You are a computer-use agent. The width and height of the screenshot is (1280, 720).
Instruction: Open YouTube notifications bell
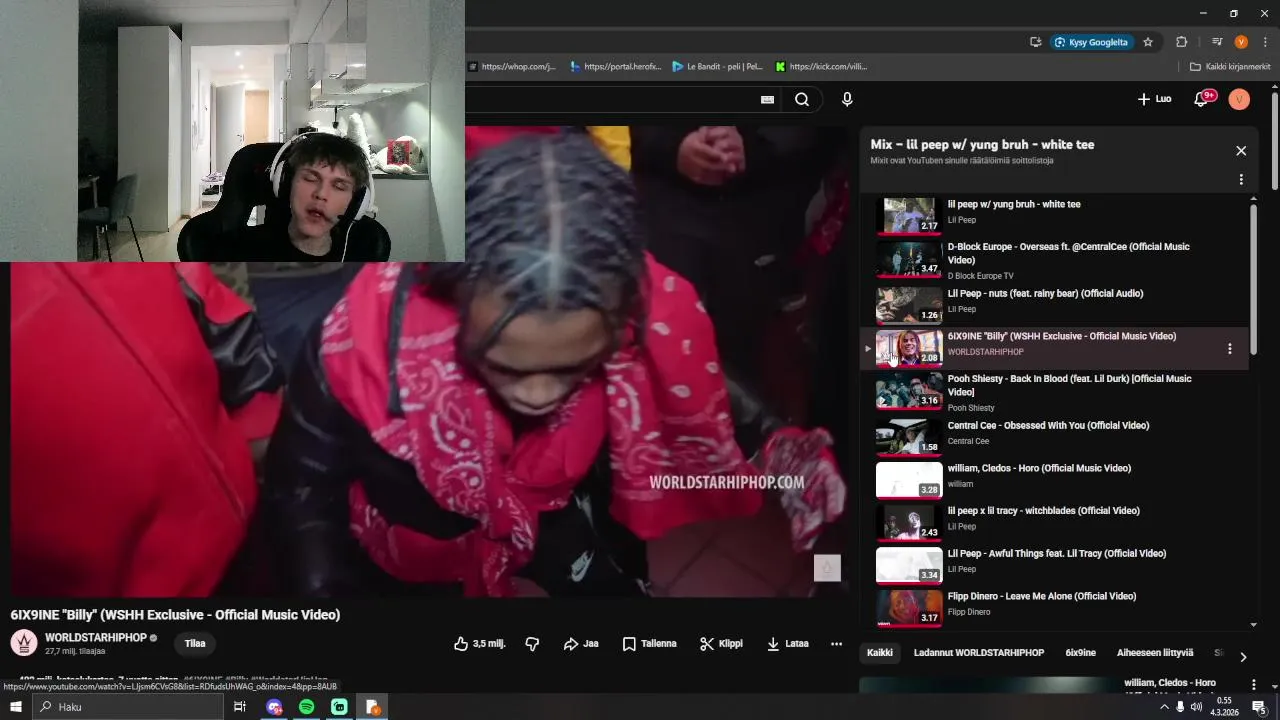1203,99
